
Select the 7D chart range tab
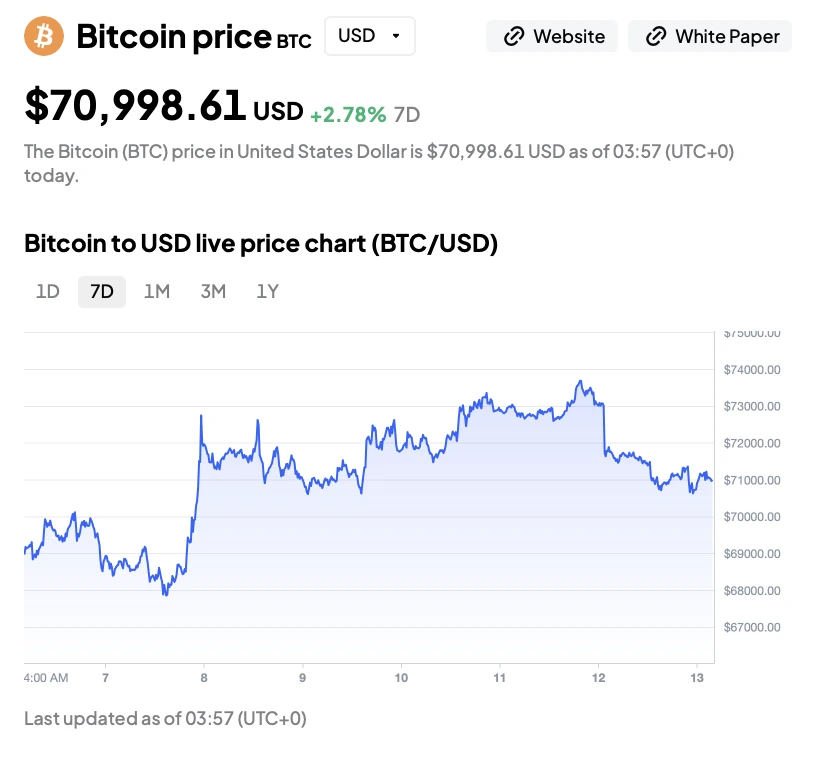pos(102,292)
